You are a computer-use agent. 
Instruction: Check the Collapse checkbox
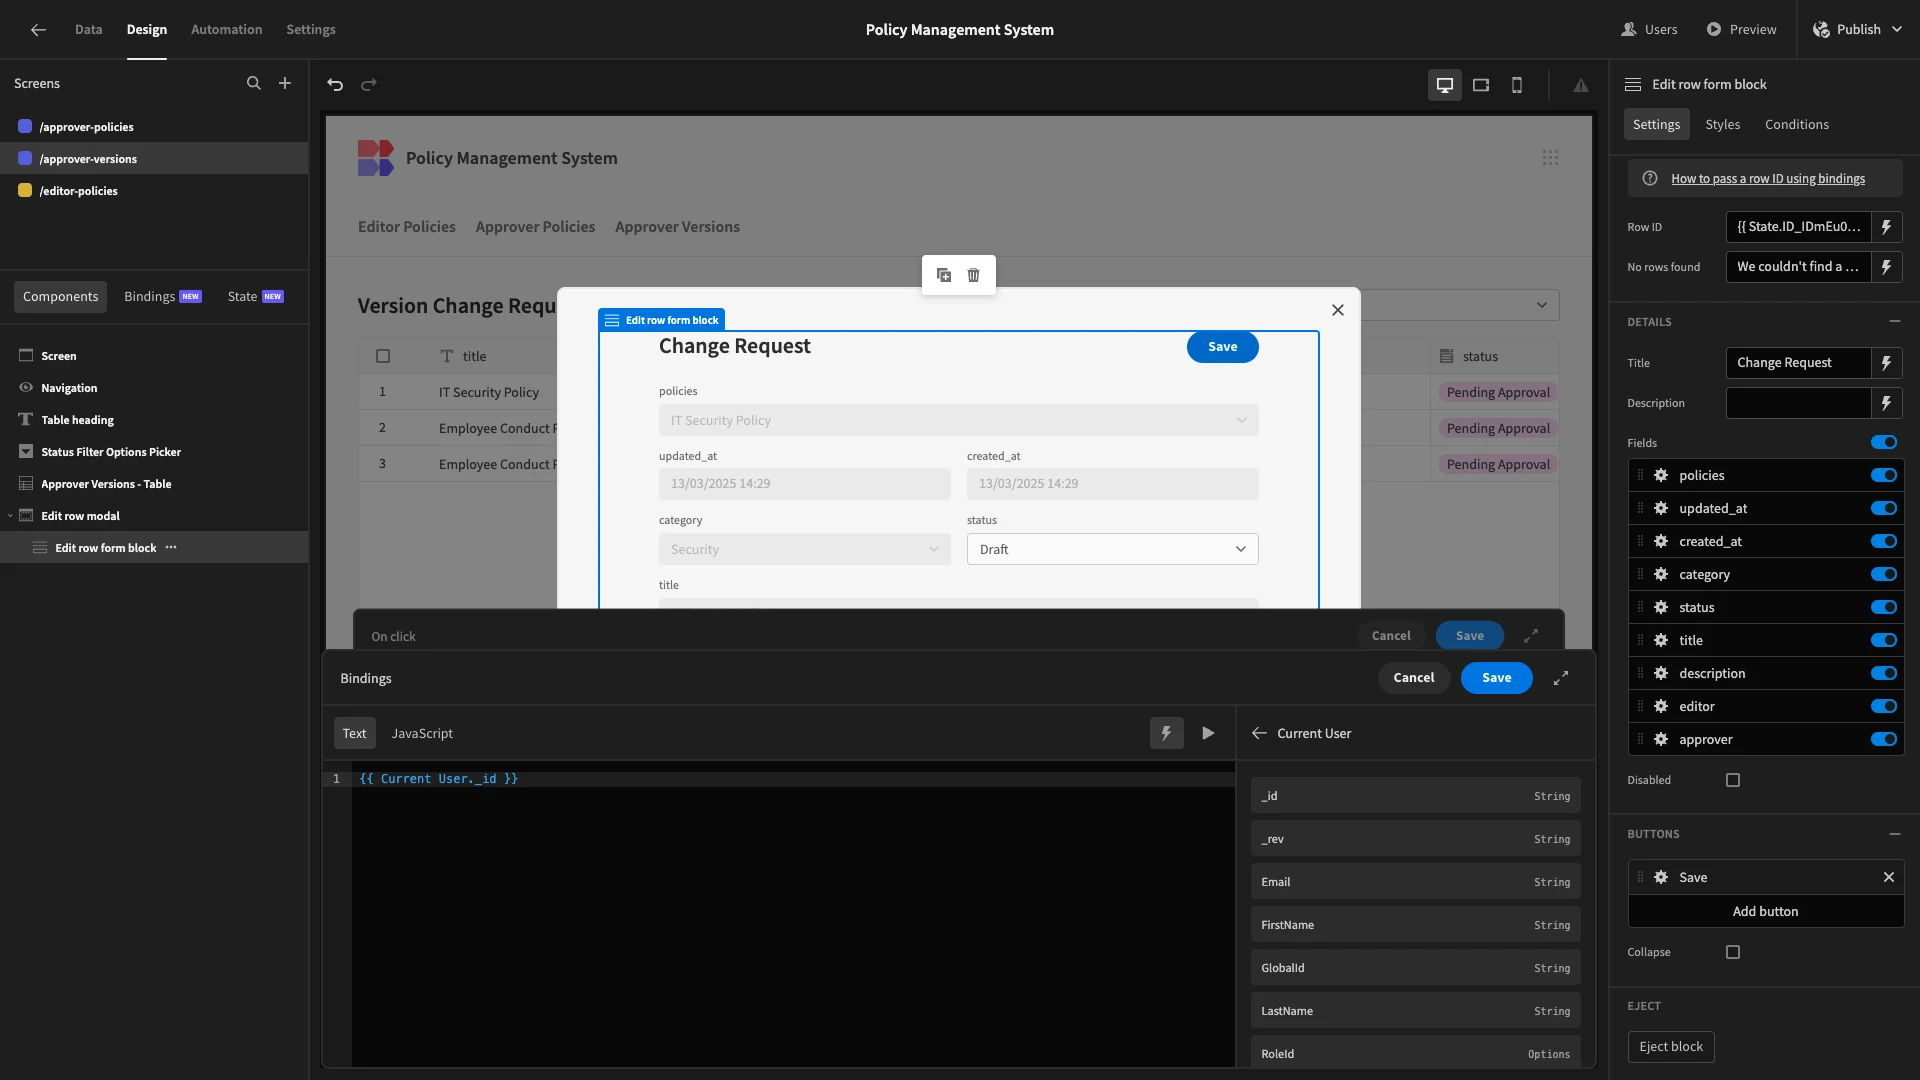point(1733,953)
